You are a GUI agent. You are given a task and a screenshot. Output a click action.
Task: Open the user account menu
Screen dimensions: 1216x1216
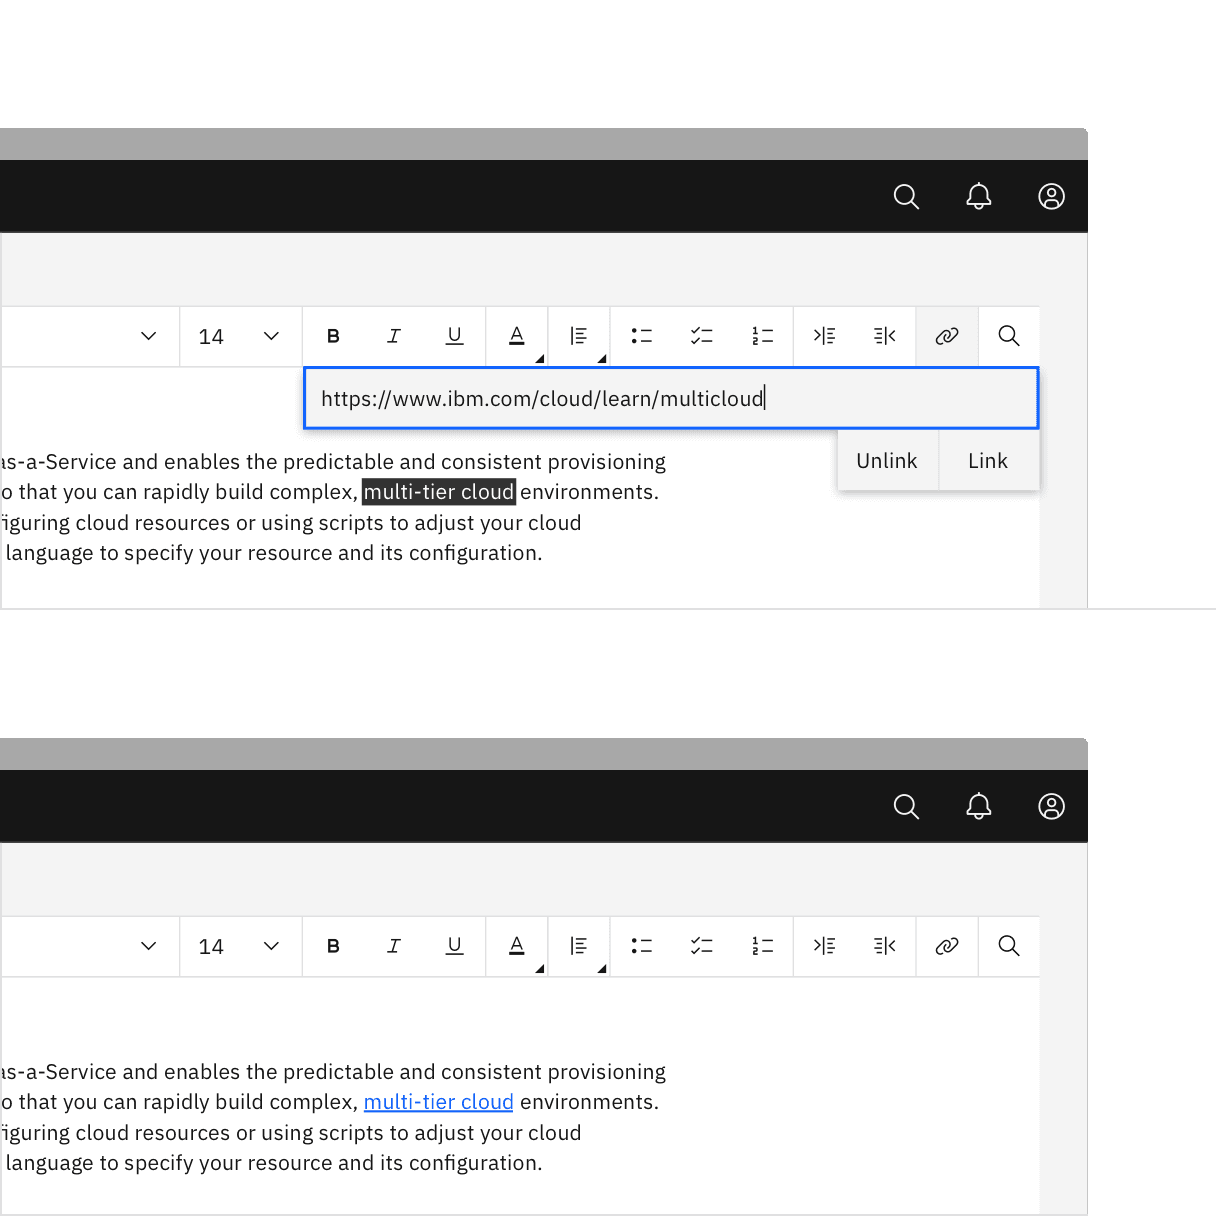pyautogui.click(x=1051, y=196)
